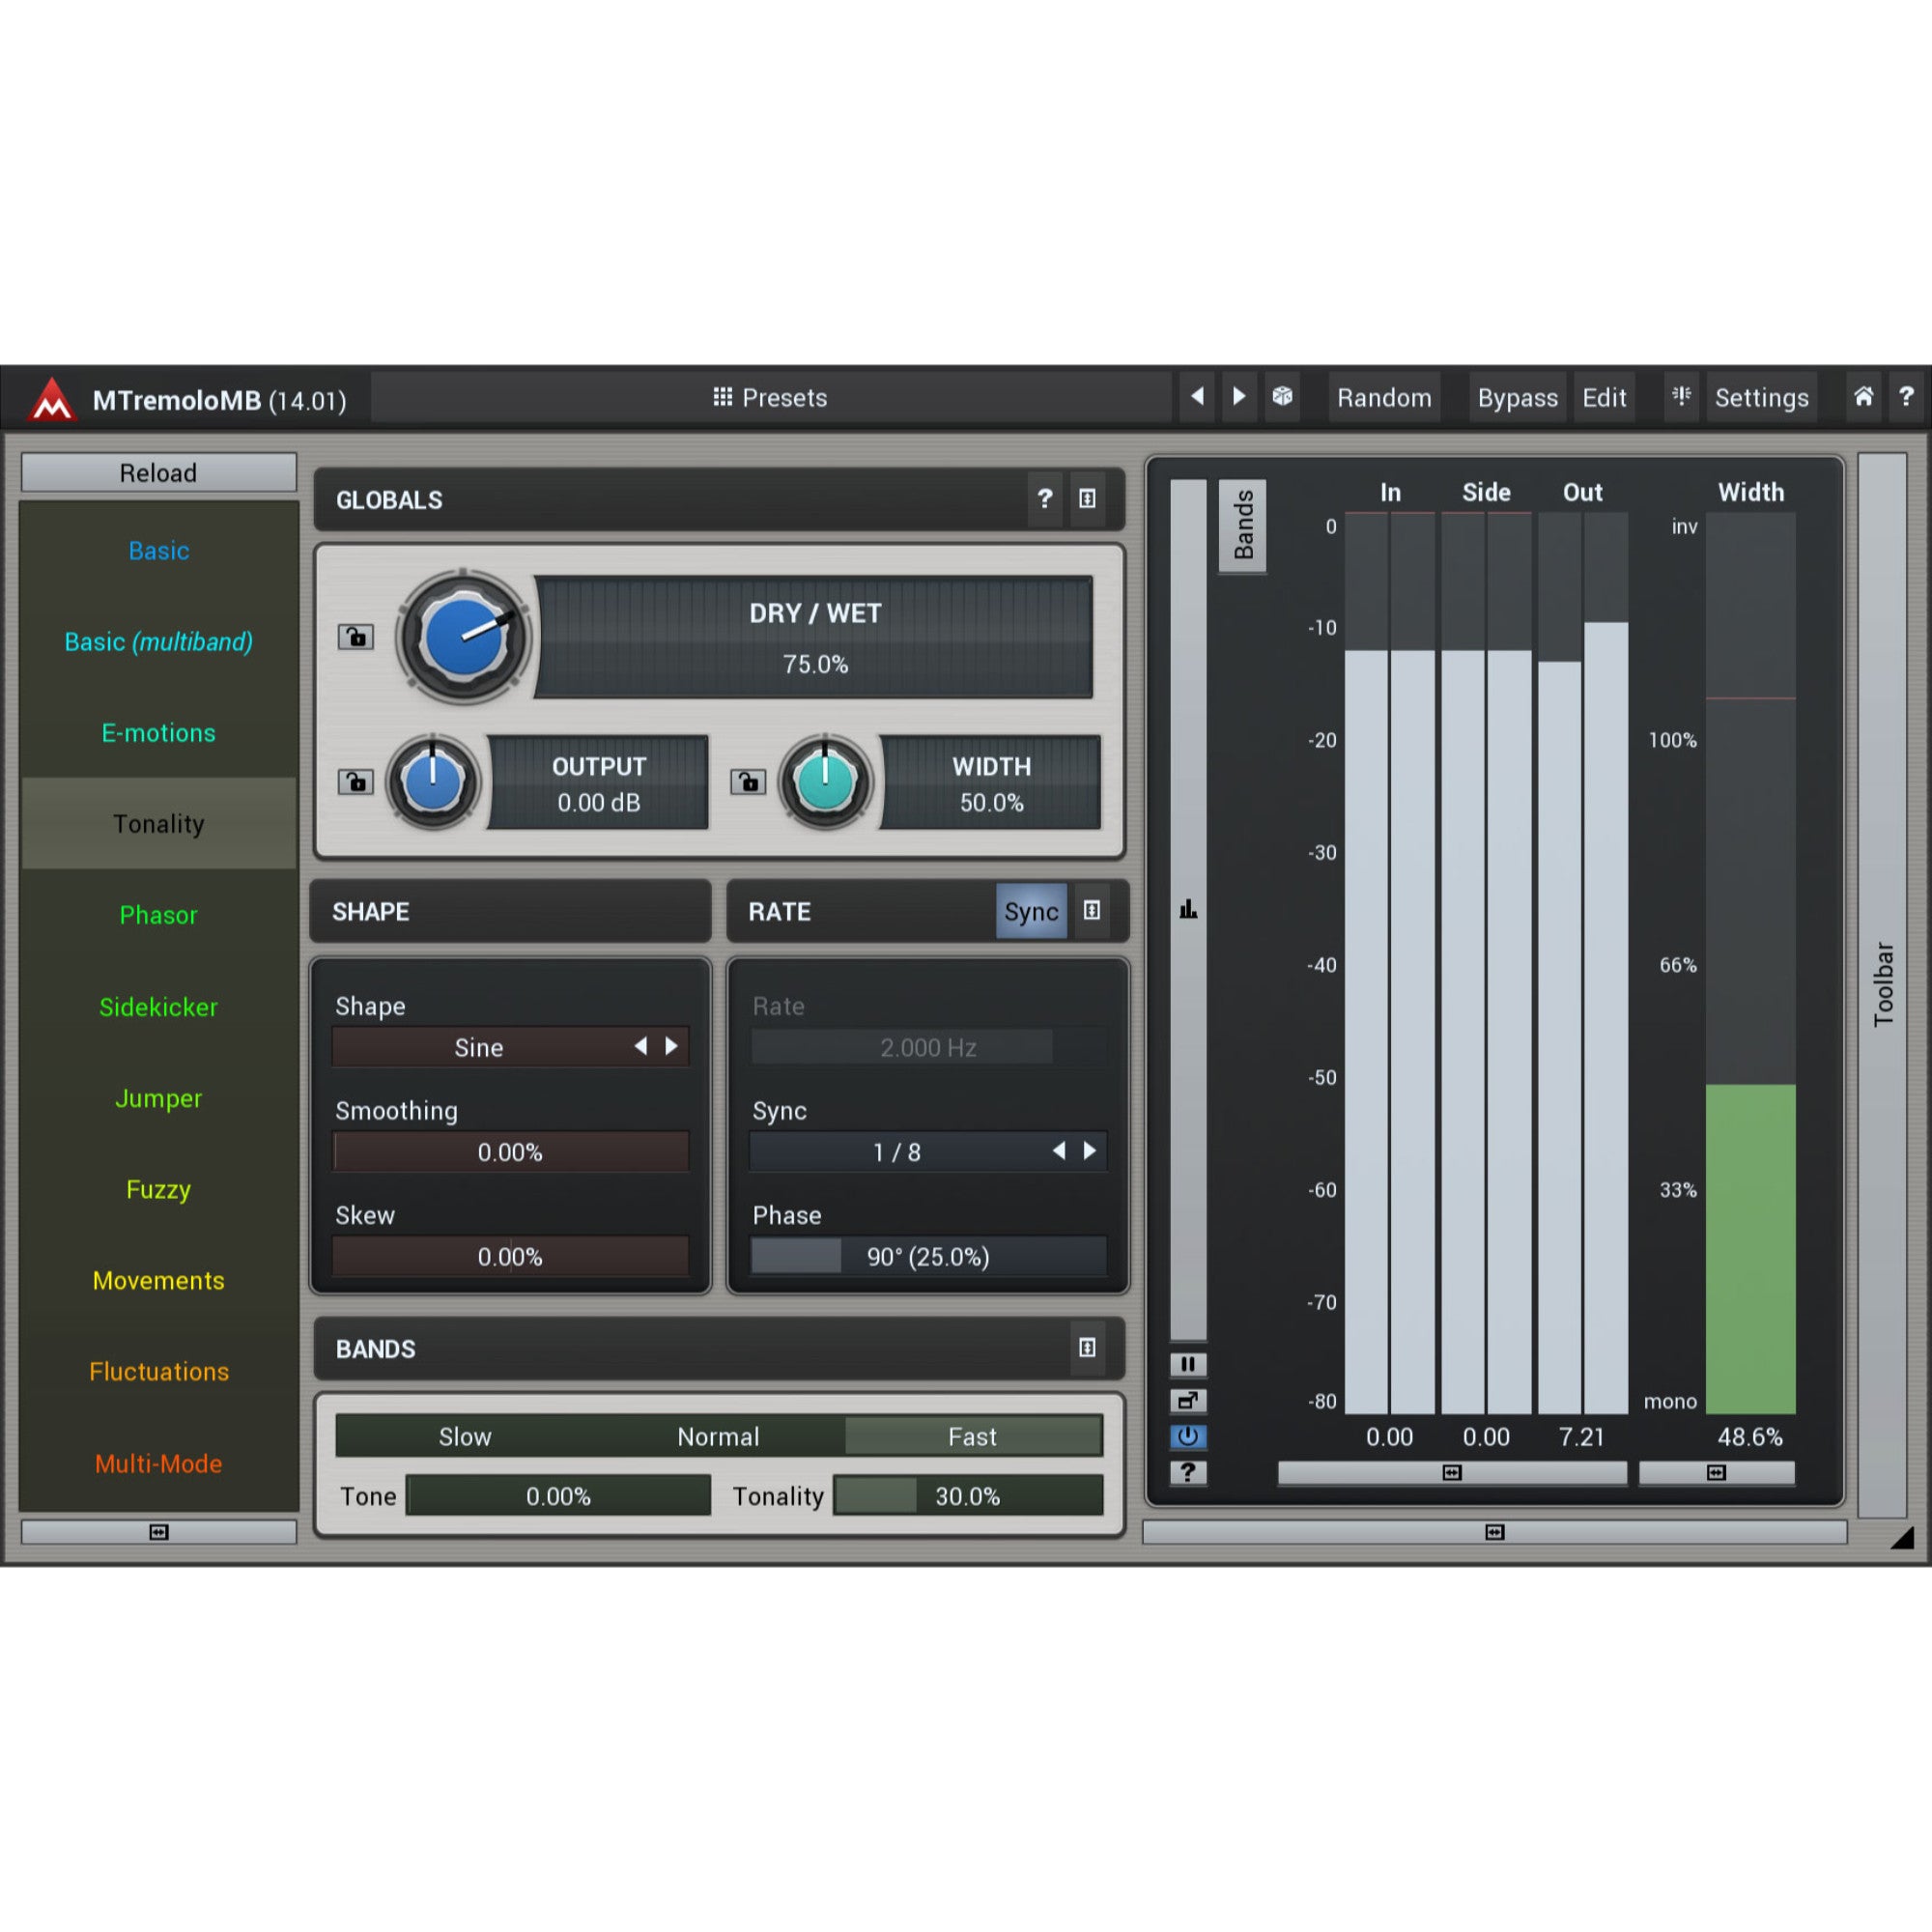Click the Tonality 30.0% slider
This screenshot has width=1932, height=1932.
(968, 1495)
